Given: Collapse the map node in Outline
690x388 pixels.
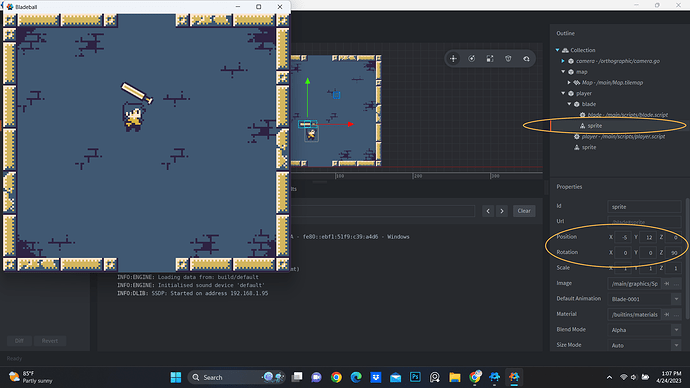Looking at the screenshot, I should 563,72.
